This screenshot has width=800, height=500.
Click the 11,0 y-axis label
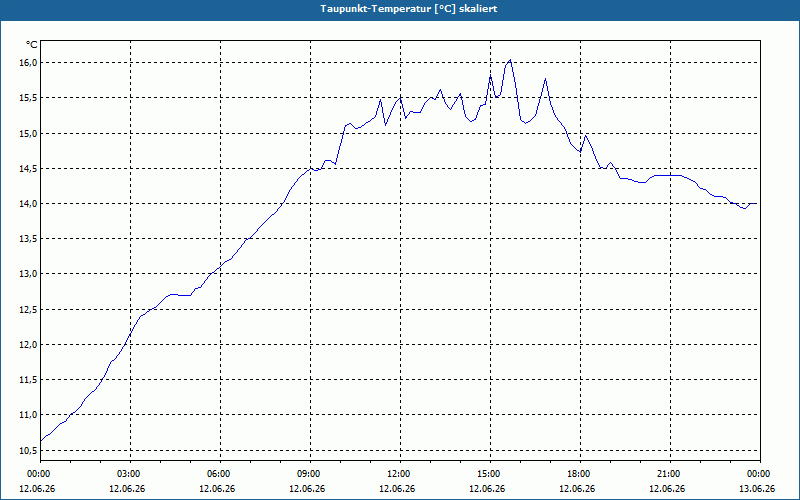click(29, 415)
